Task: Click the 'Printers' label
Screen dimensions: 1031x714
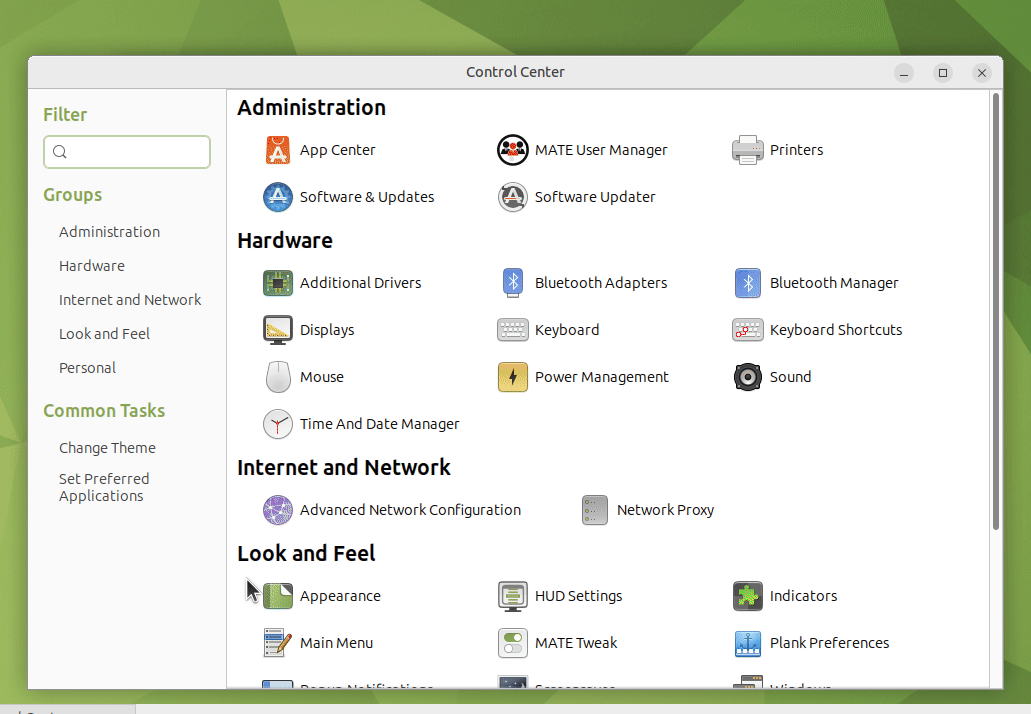Action: 796,150
